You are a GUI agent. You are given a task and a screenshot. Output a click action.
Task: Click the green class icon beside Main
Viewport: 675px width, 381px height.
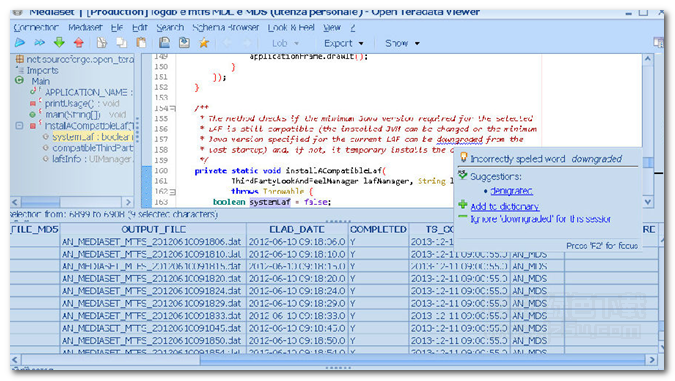point(19,80)
